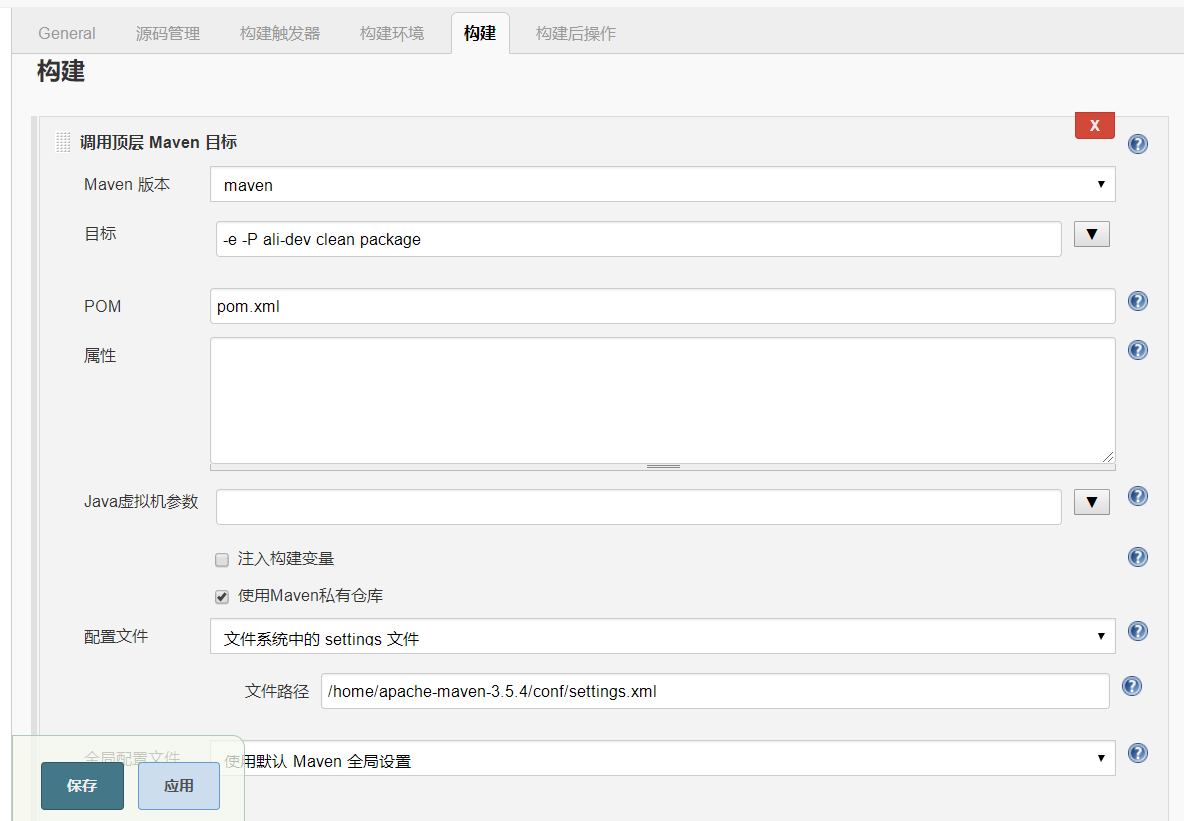Screen dimensions: 1184x821
Task: Switch to the General tab
Action: click(66, 33)
